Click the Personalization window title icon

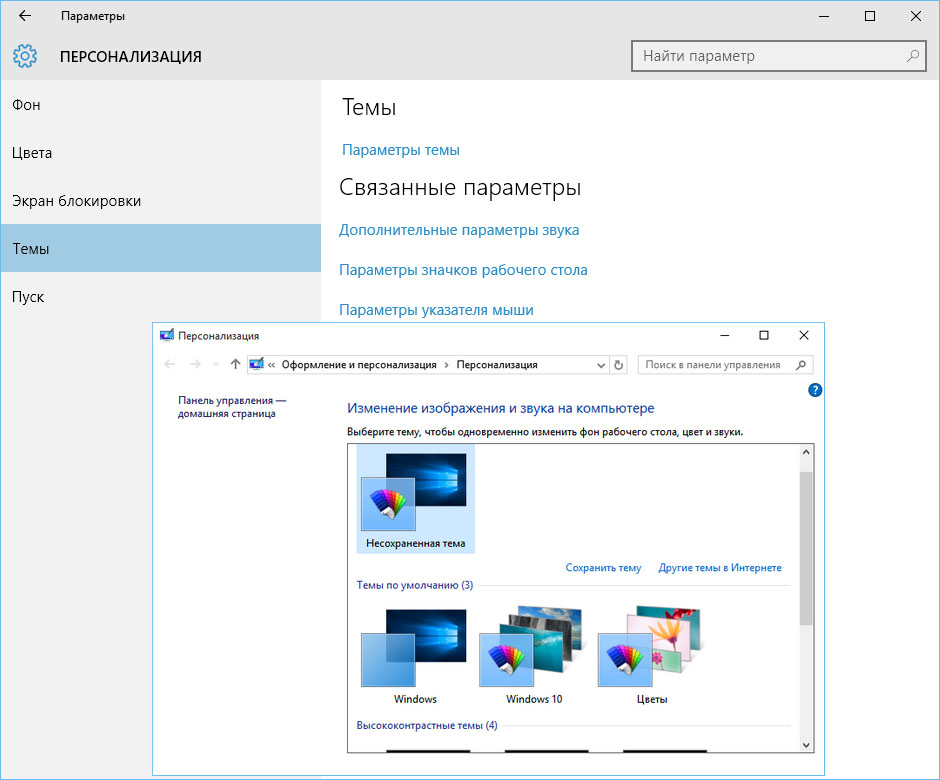(167, 335)
